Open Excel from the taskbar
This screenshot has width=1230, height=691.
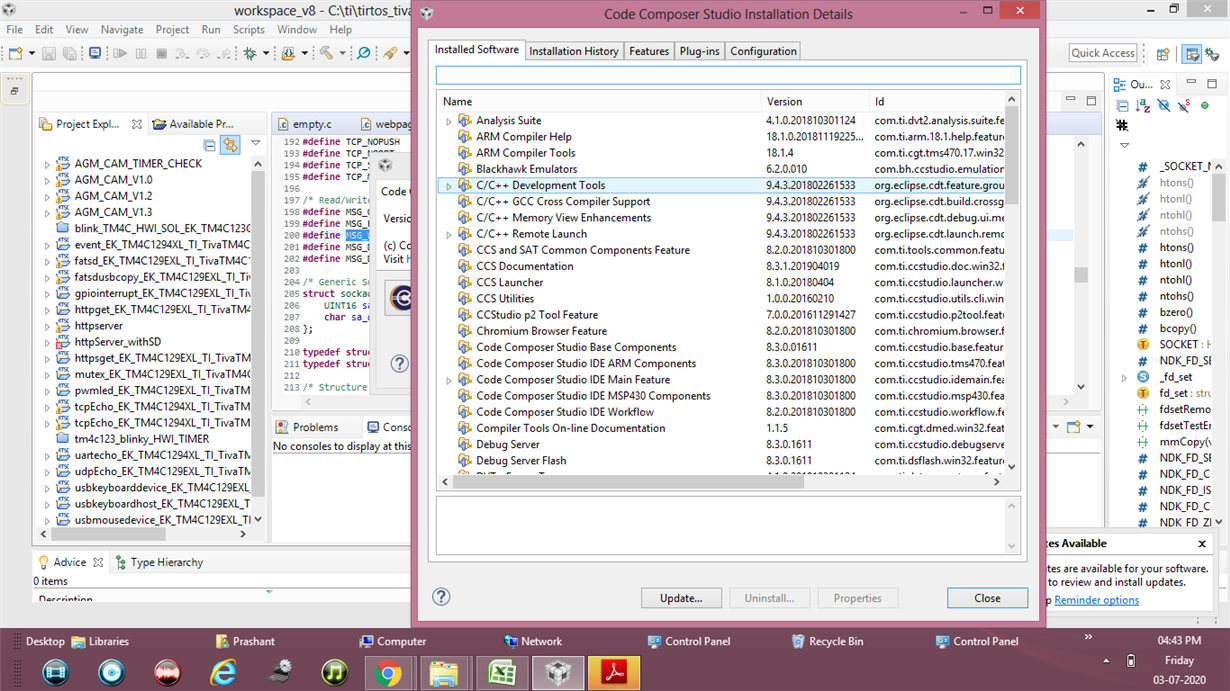[x=501, y=673]
